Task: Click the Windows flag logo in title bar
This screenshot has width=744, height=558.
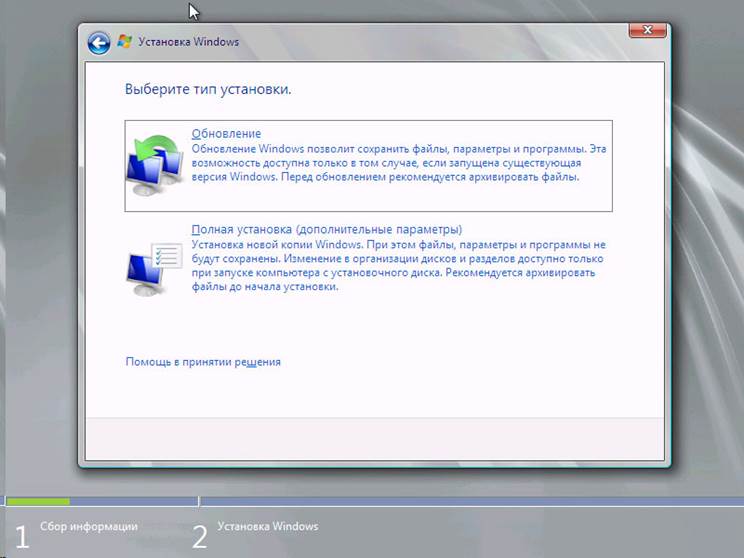Action: pos(124,41)
